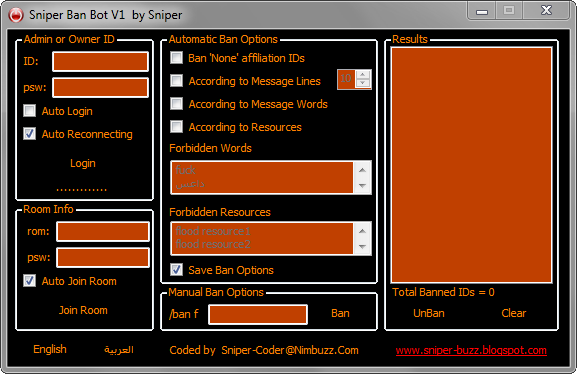
Task: Enable the Auto Login checkbox
Action: coord(29,110)
